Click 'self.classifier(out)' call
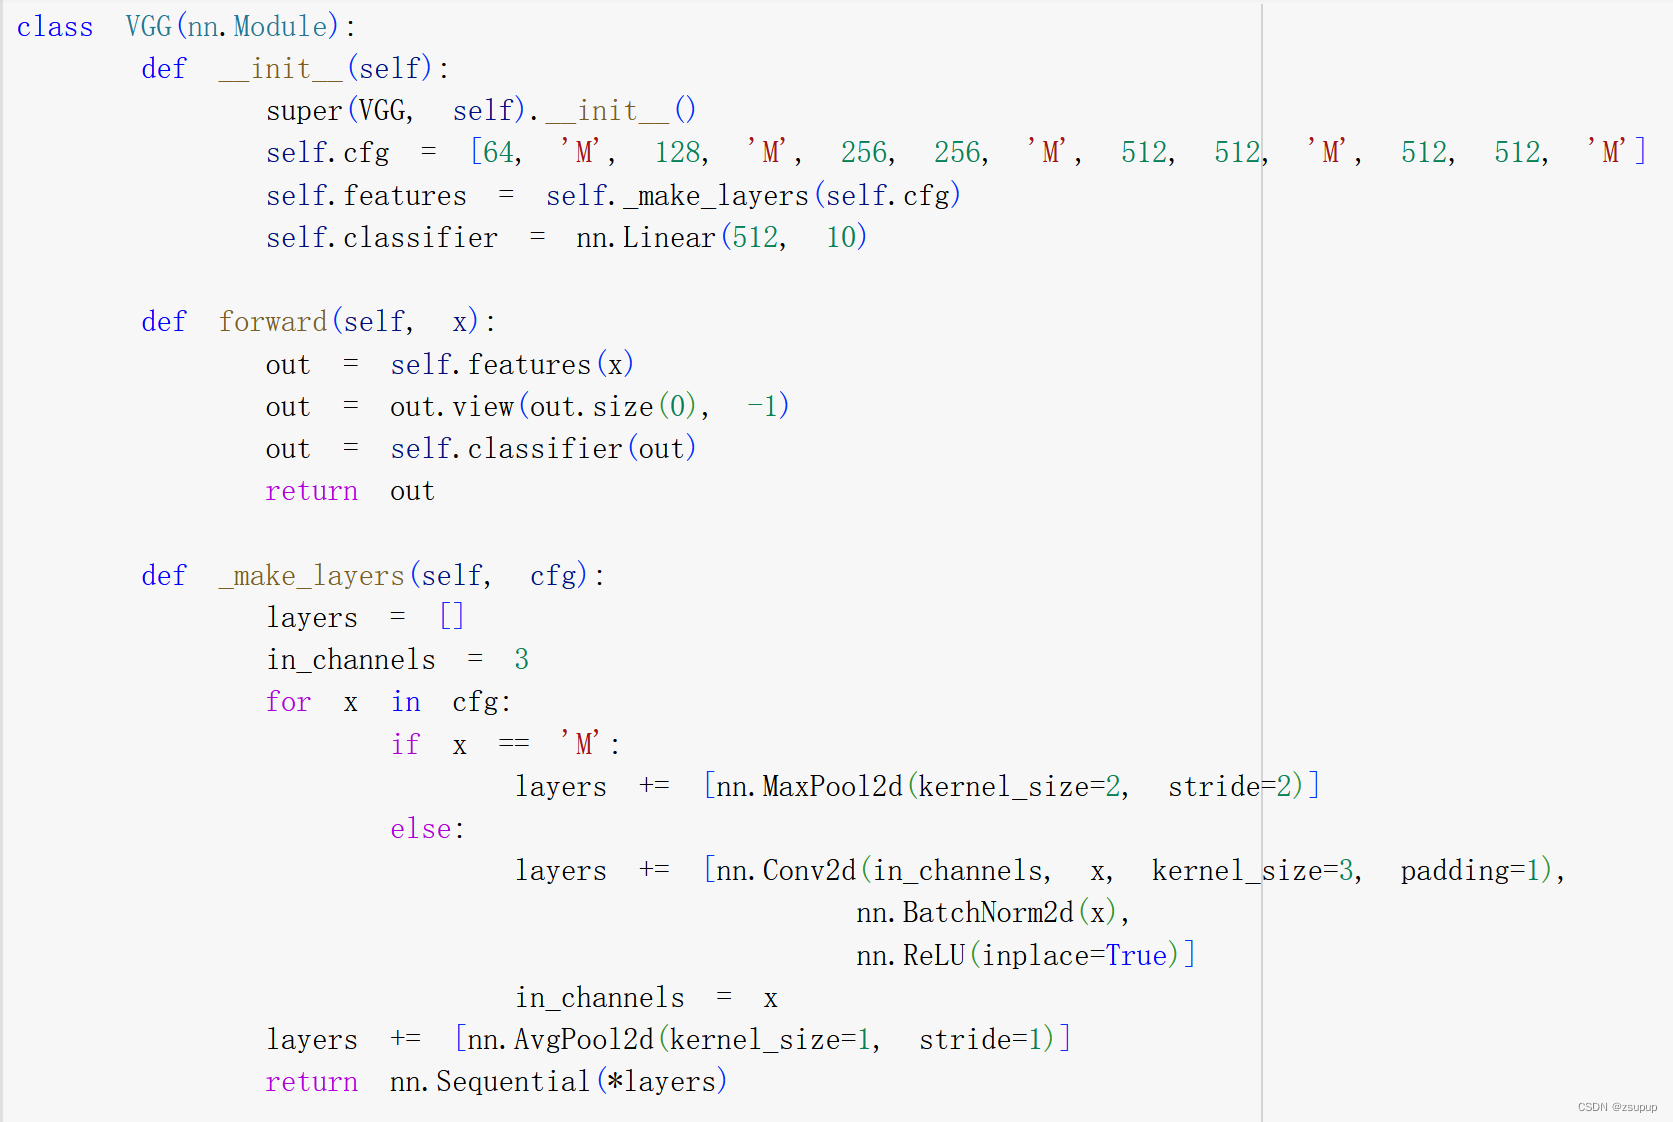1673x1122 pixels. (543, 449)
